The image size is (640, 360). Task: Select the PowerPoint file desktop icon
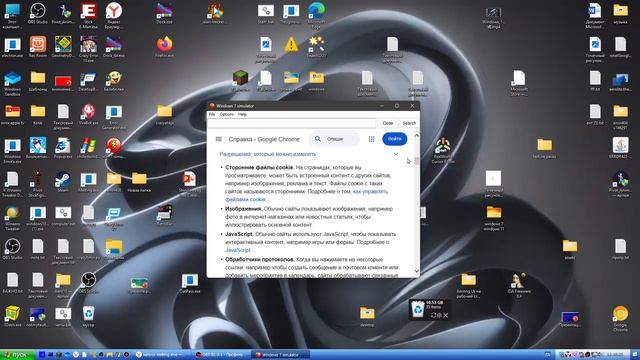click(x=189, y=184)
